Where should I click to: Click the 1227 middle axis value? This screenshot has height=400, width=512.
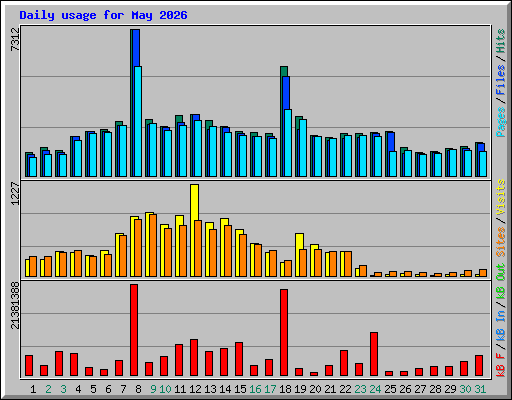(15, 194)
